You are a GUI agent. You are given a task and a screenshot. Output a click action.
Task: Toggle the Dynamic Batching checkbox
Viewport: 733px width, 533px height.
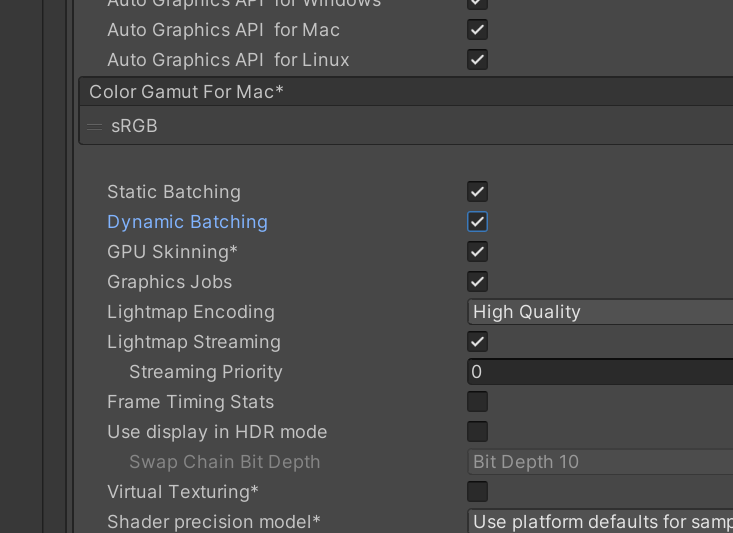(x=478, y=222)
